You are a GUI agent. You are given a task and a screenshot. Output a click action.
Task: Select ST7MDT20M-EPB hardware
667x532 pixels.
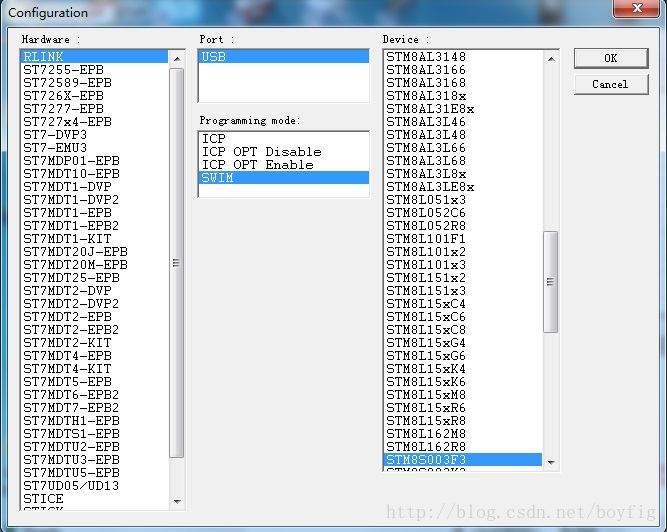click(94, 265)
